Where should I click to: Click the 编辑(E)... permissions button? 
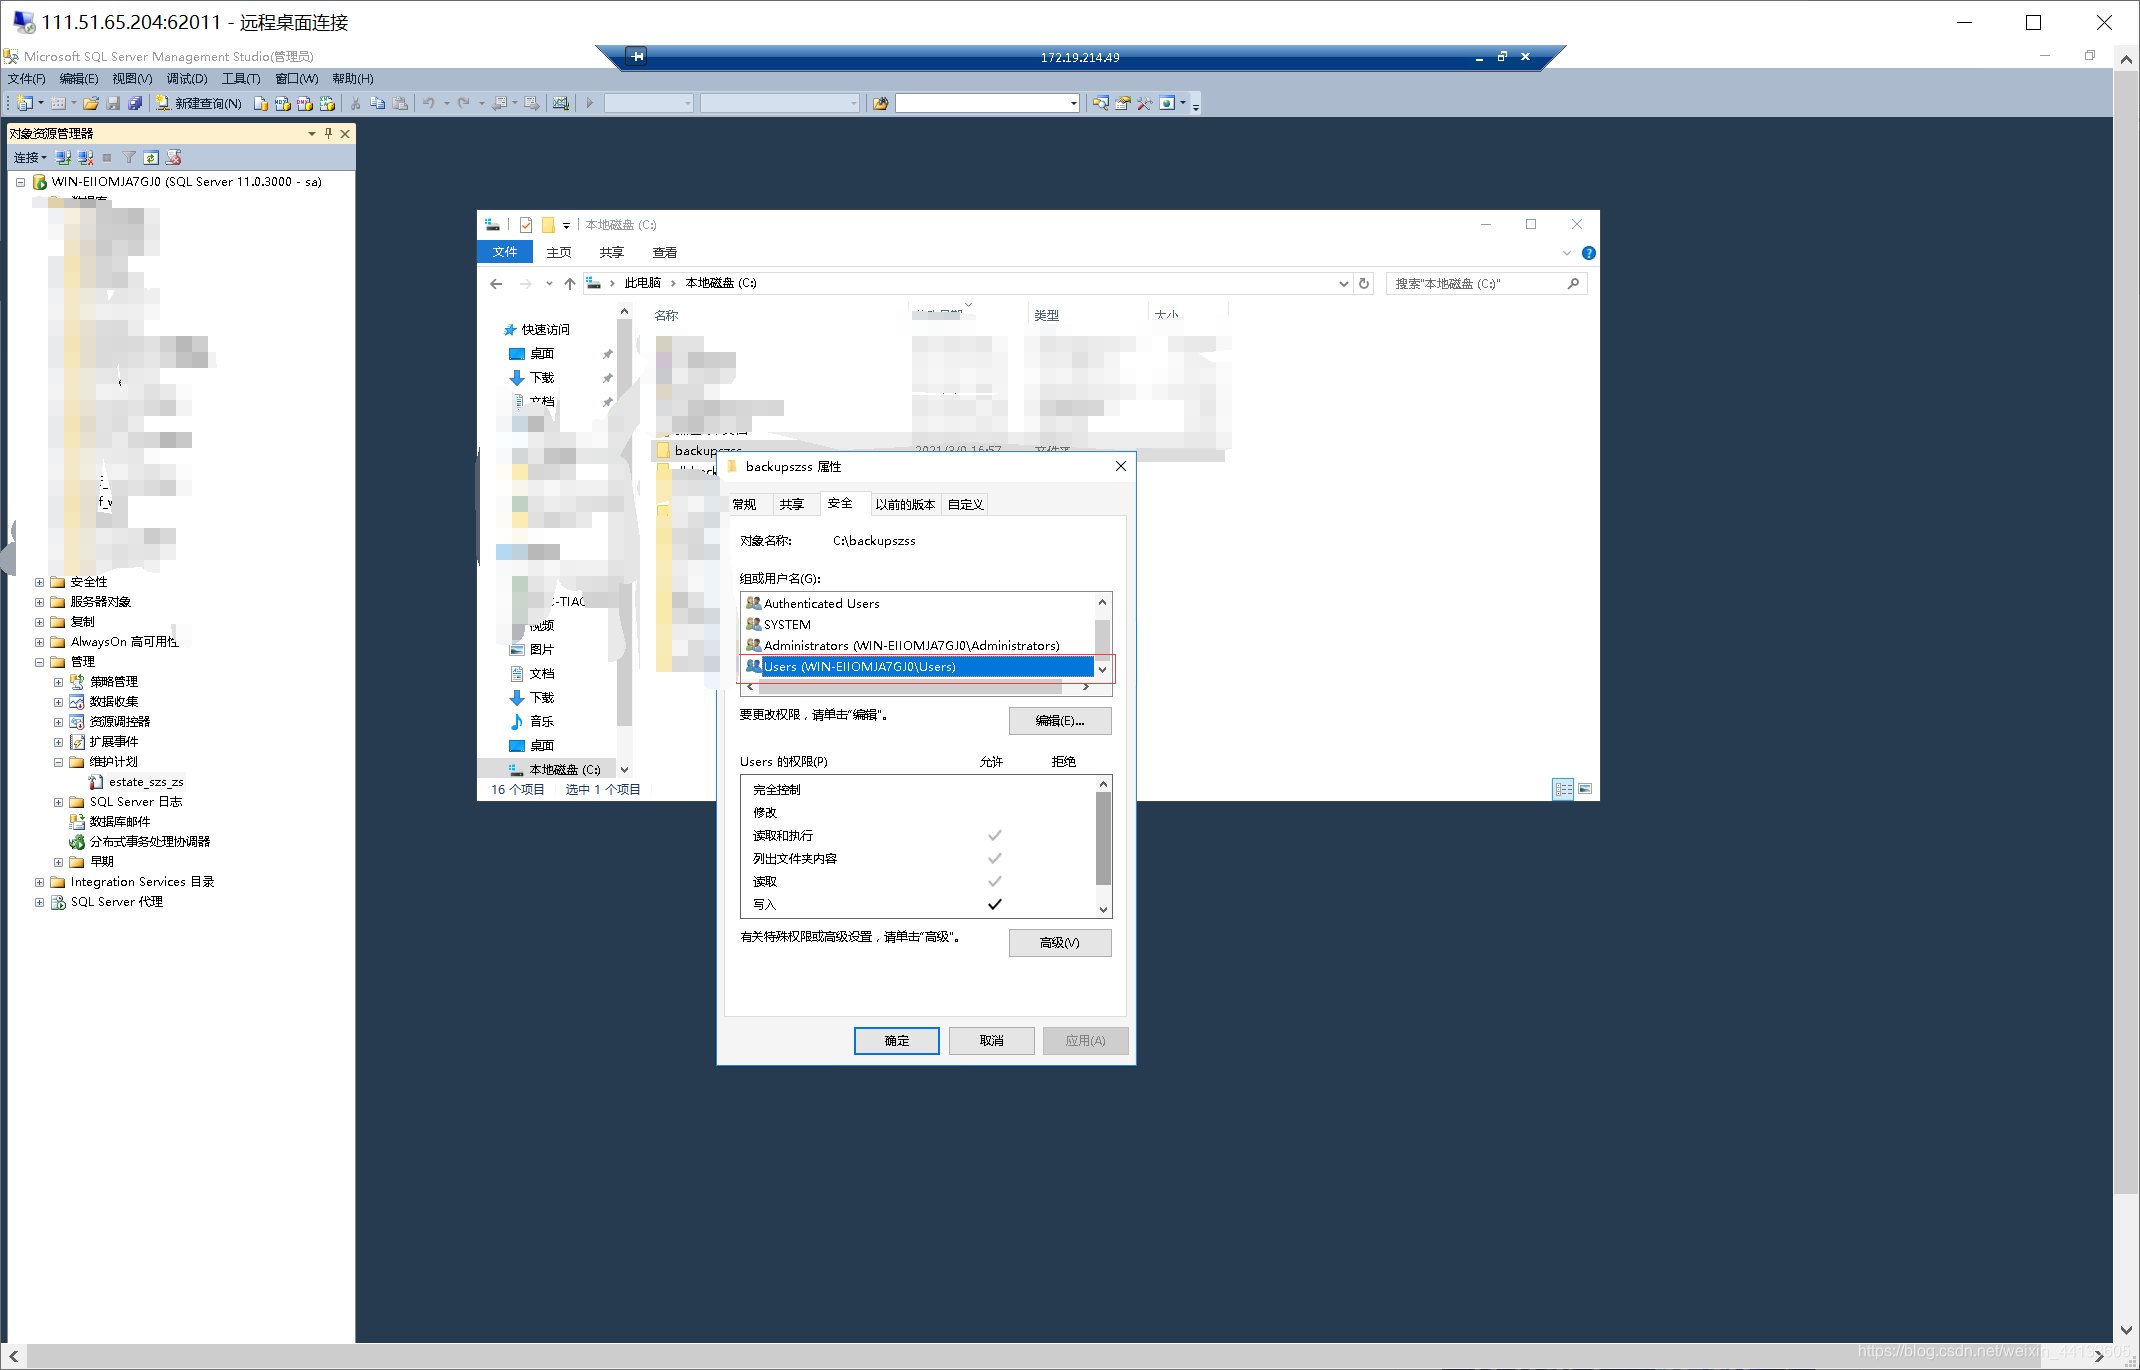(1059, 721)
